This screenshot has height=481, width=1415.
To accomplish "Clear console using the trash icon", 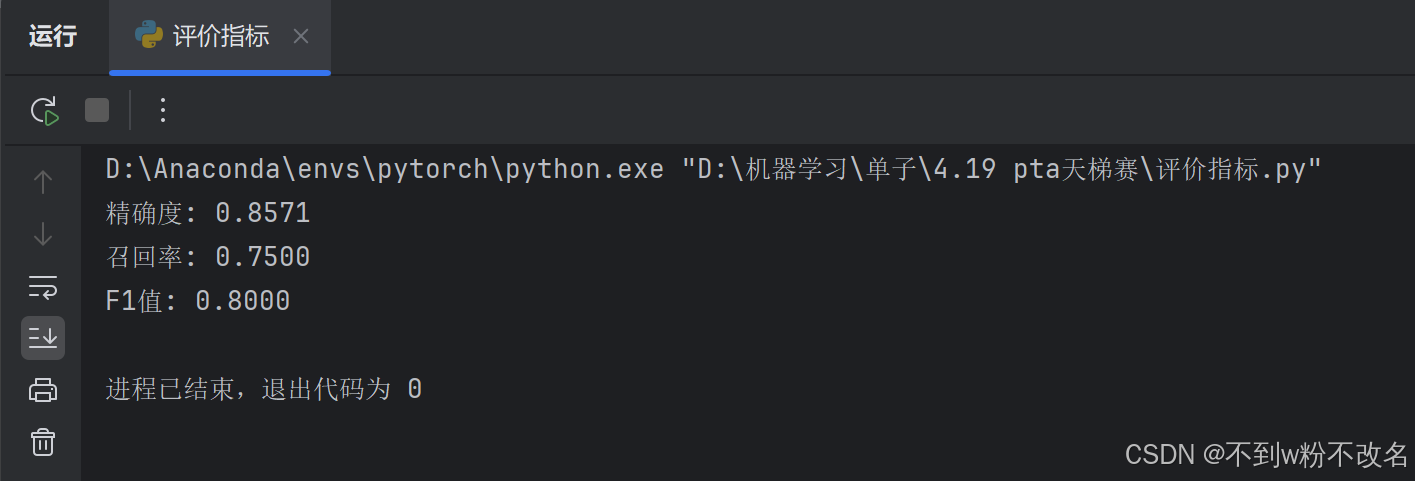I will 43,441.
